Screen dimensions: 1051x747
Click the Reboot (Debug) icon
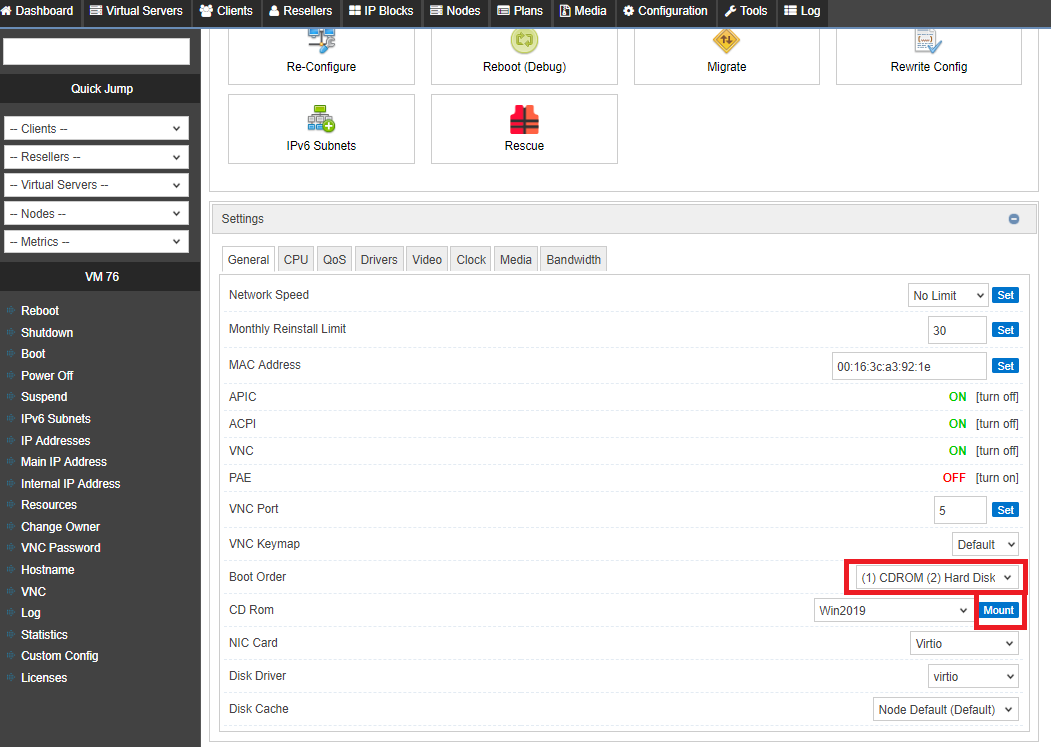[524, 41]
